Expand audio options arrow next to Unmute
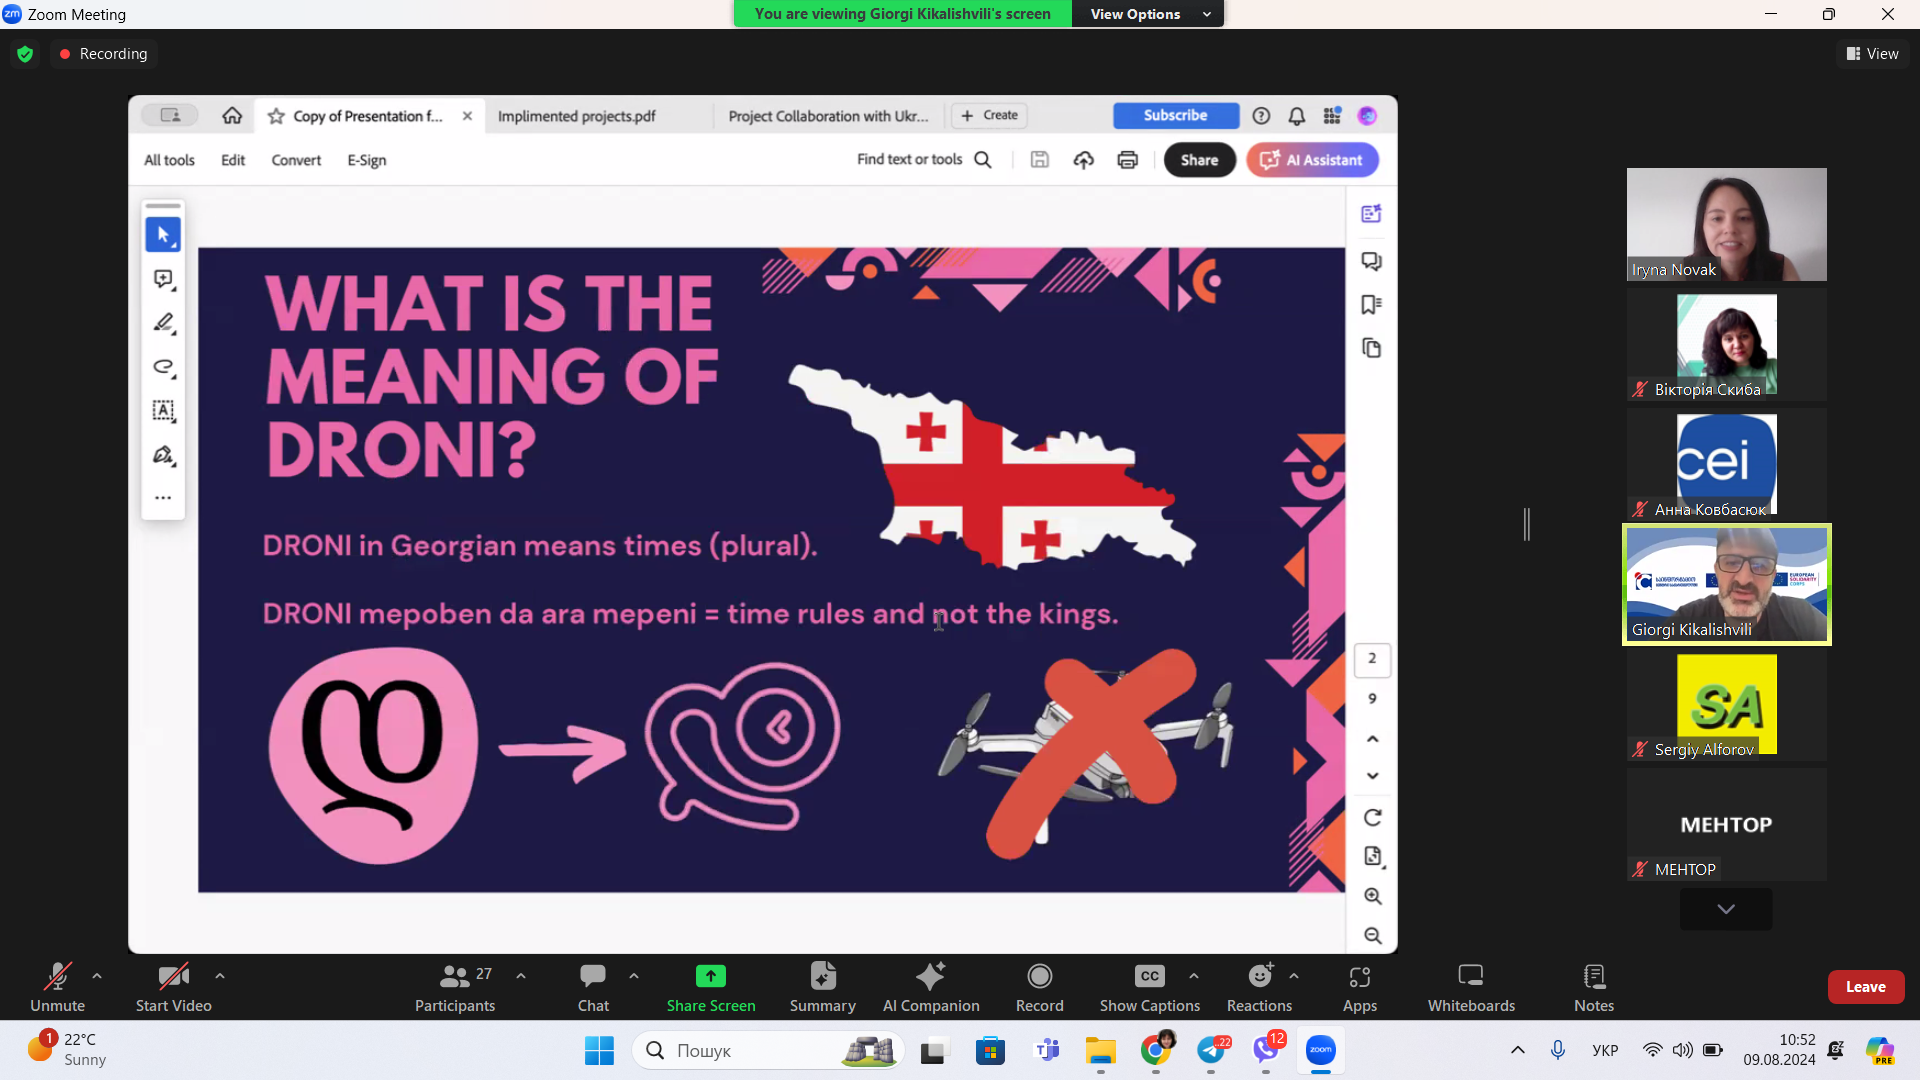1920x1080 pixels. click(x=97, y=976)
